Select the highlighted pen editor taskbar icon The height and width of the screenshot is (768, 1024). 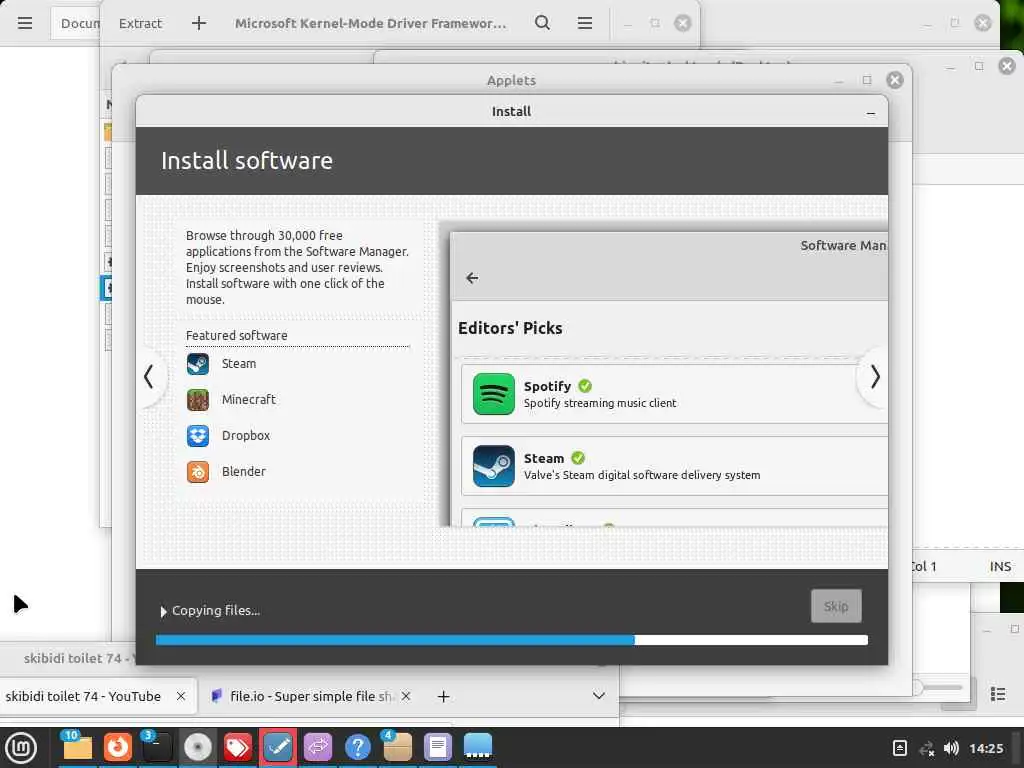click(x=278, y=747)
